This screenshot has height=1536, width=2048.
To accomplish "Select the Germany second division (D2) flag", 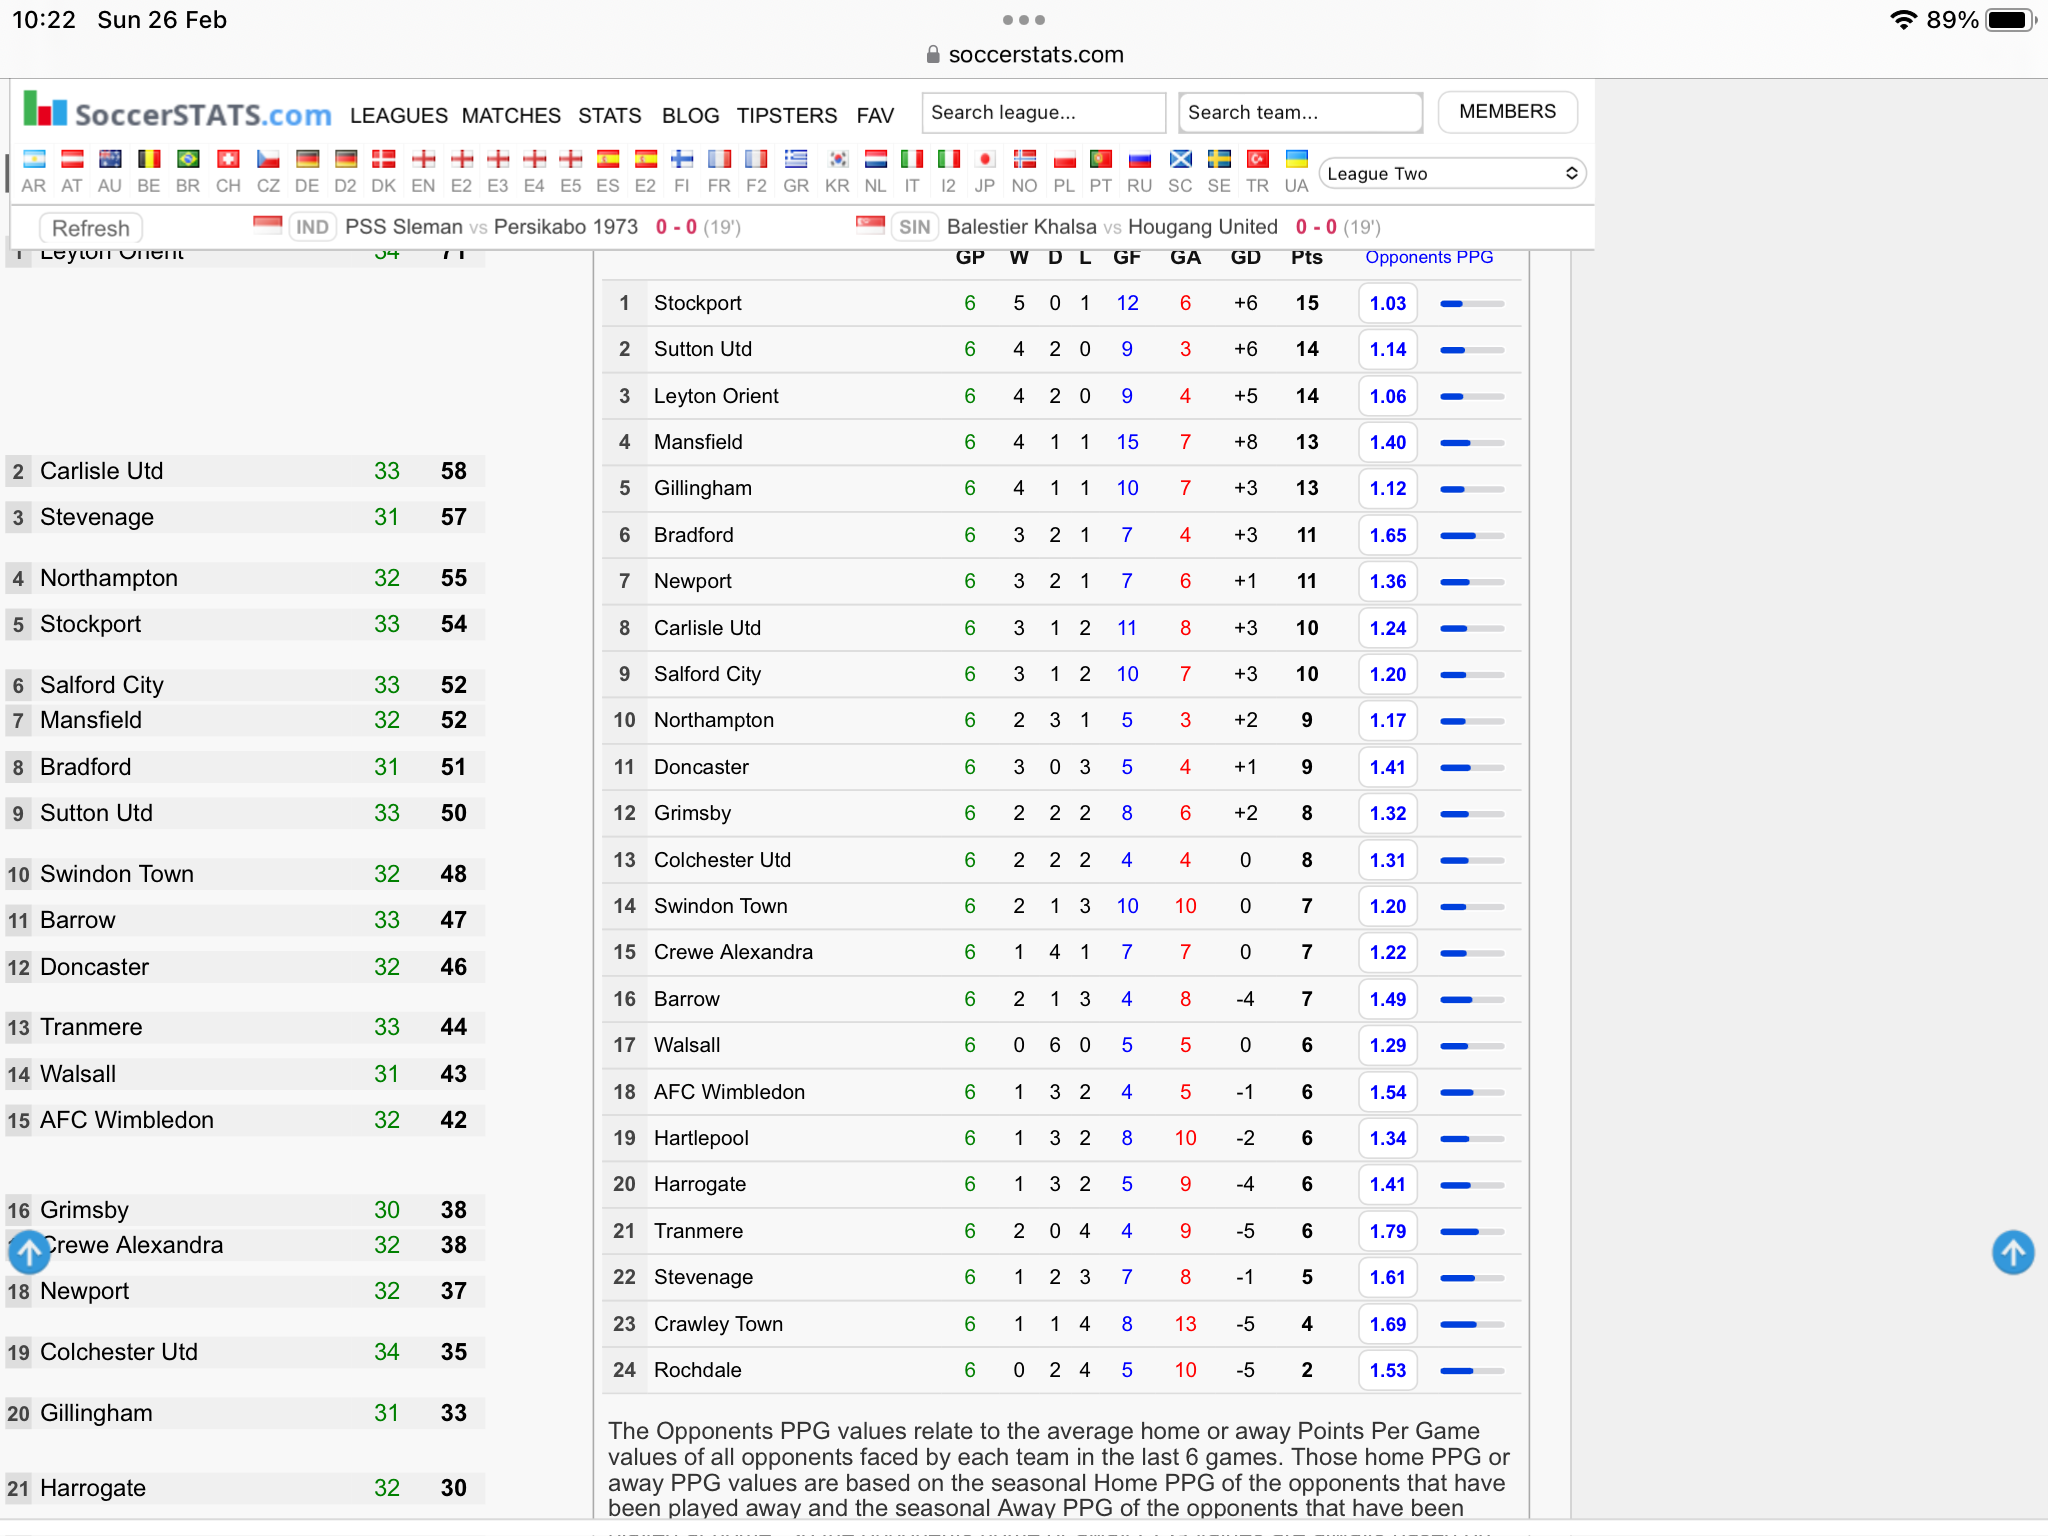I will point(346,160).
